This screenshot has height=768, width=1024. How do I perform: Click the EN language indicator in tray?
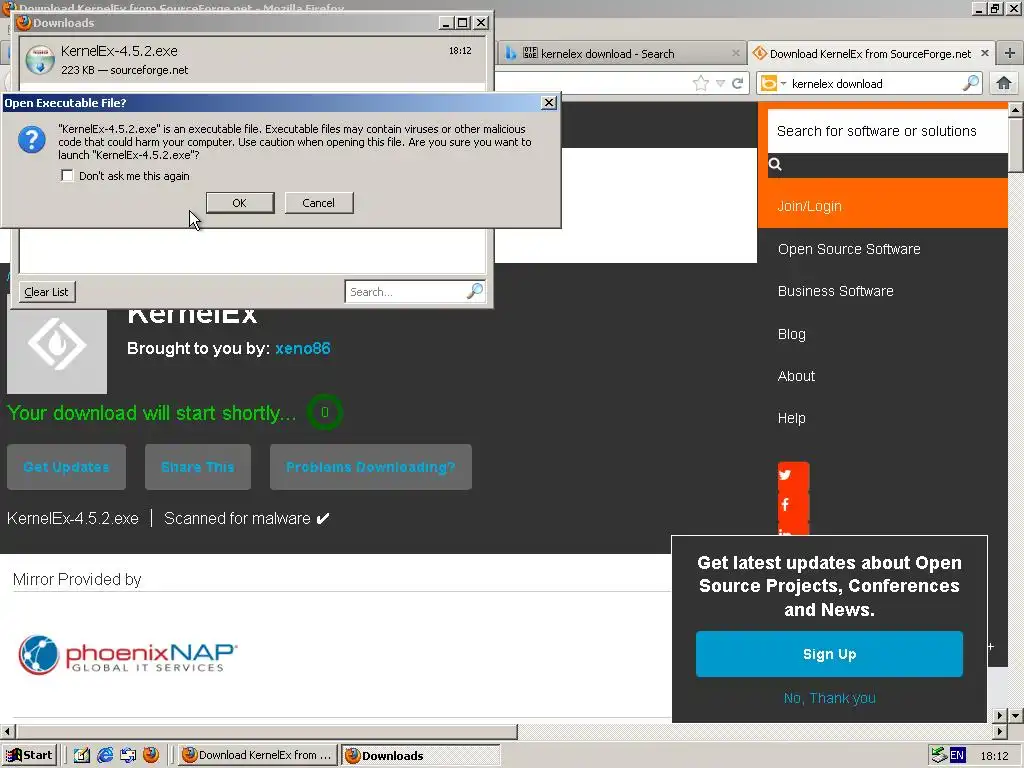pos(957,755)
